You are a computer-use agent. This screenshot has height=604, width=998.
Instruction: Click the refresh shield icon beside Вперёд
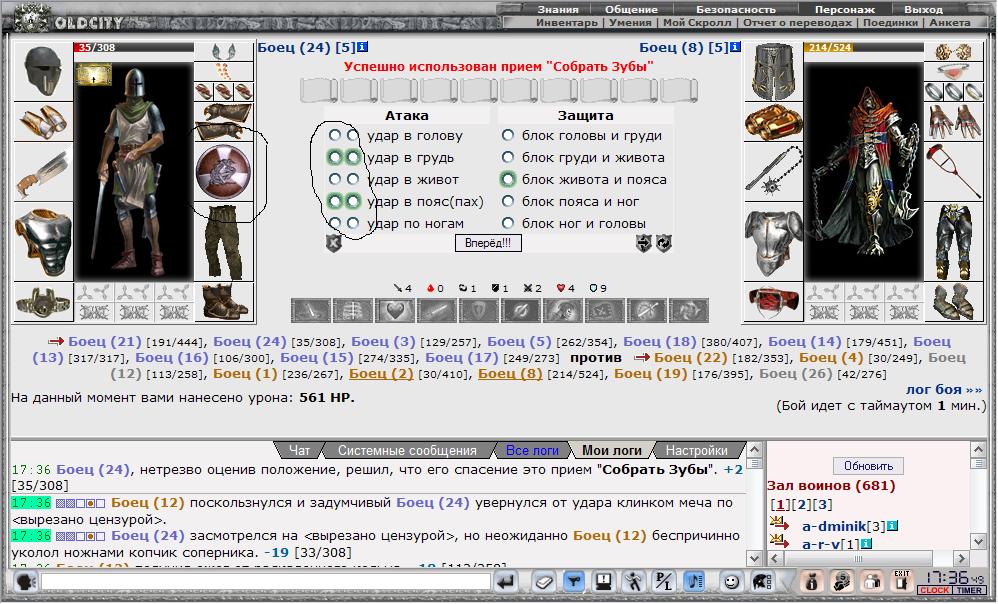click(664, 243)
